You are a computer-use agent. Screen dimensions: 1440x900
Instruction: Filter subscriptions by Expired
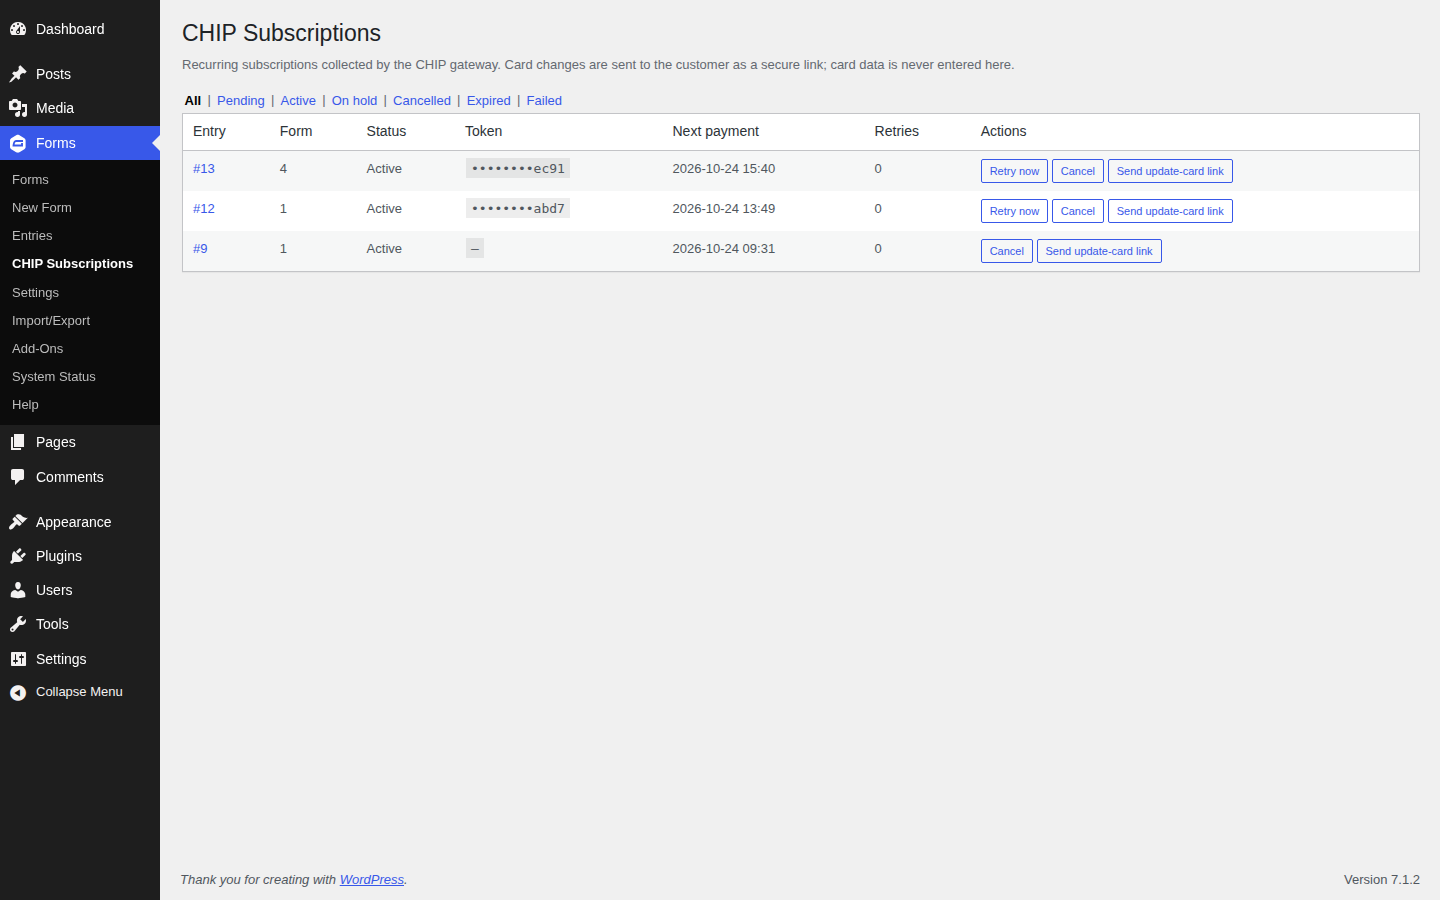click(489, 101)
